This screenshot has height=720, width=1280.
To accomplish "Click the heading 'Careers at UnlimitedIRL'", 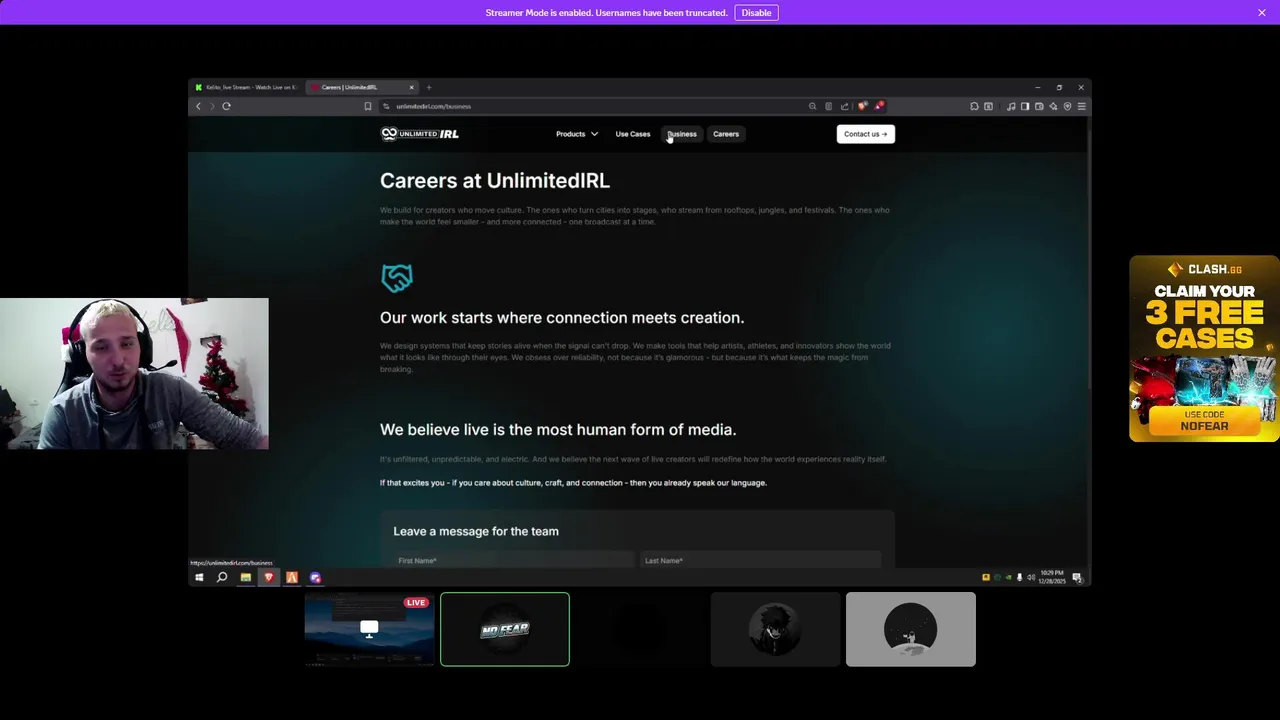I will (495, 180).
